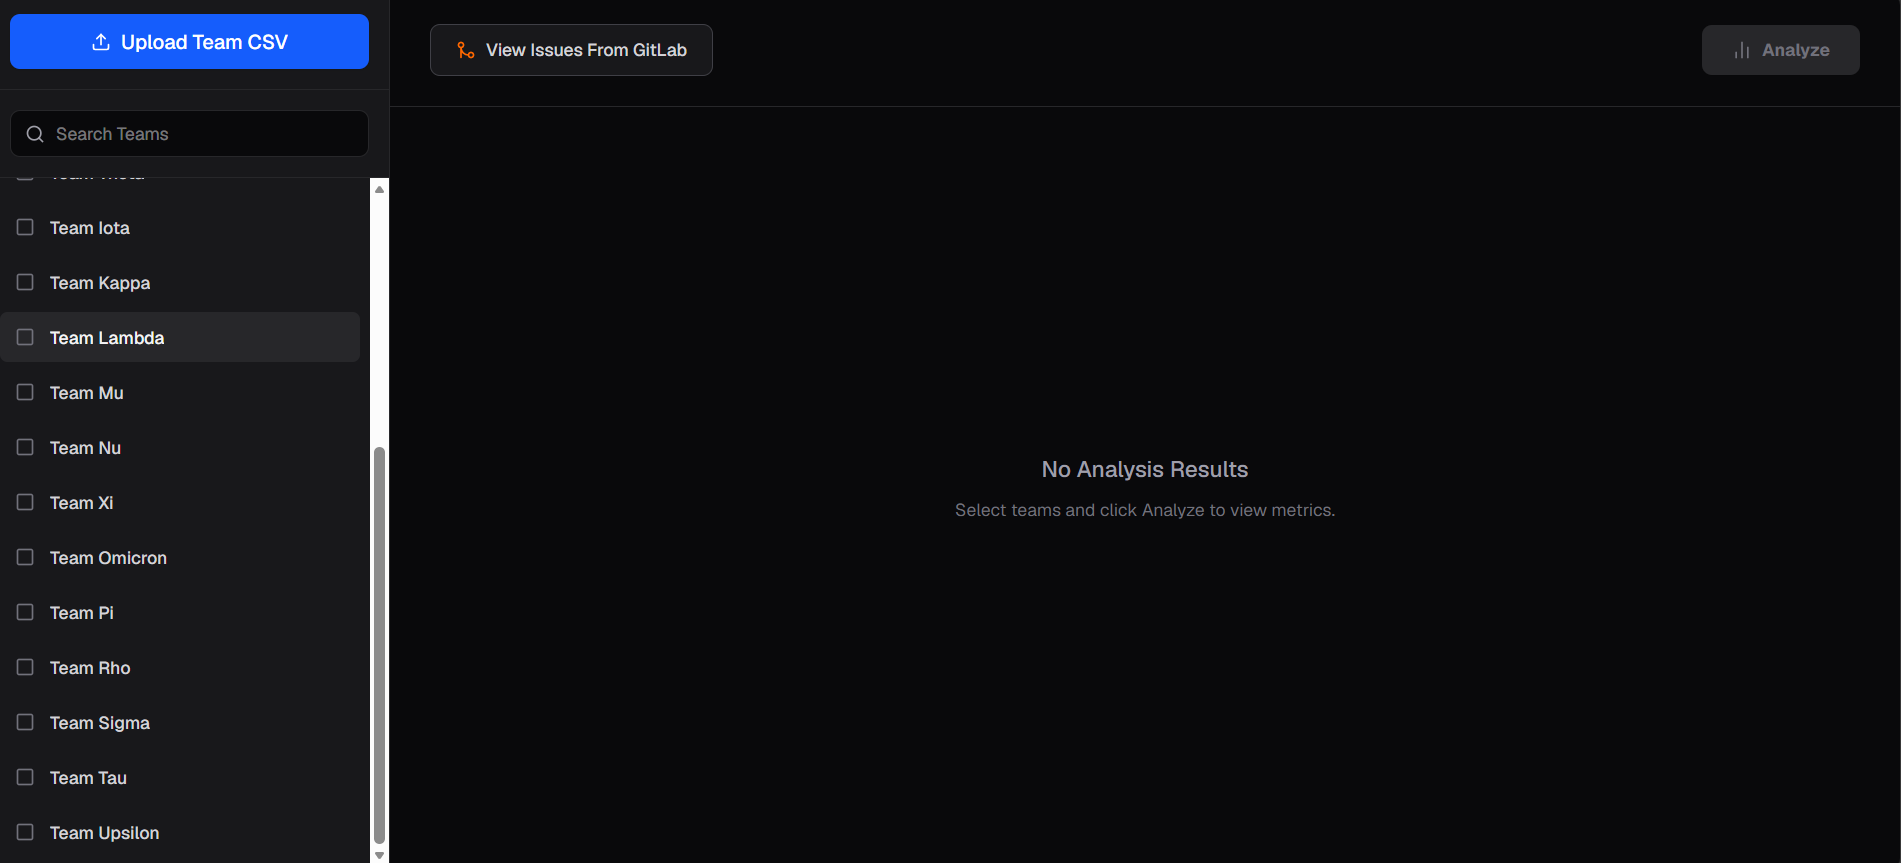
Task: Check the Team Kappa checkbox
Action: pos(25,282)
